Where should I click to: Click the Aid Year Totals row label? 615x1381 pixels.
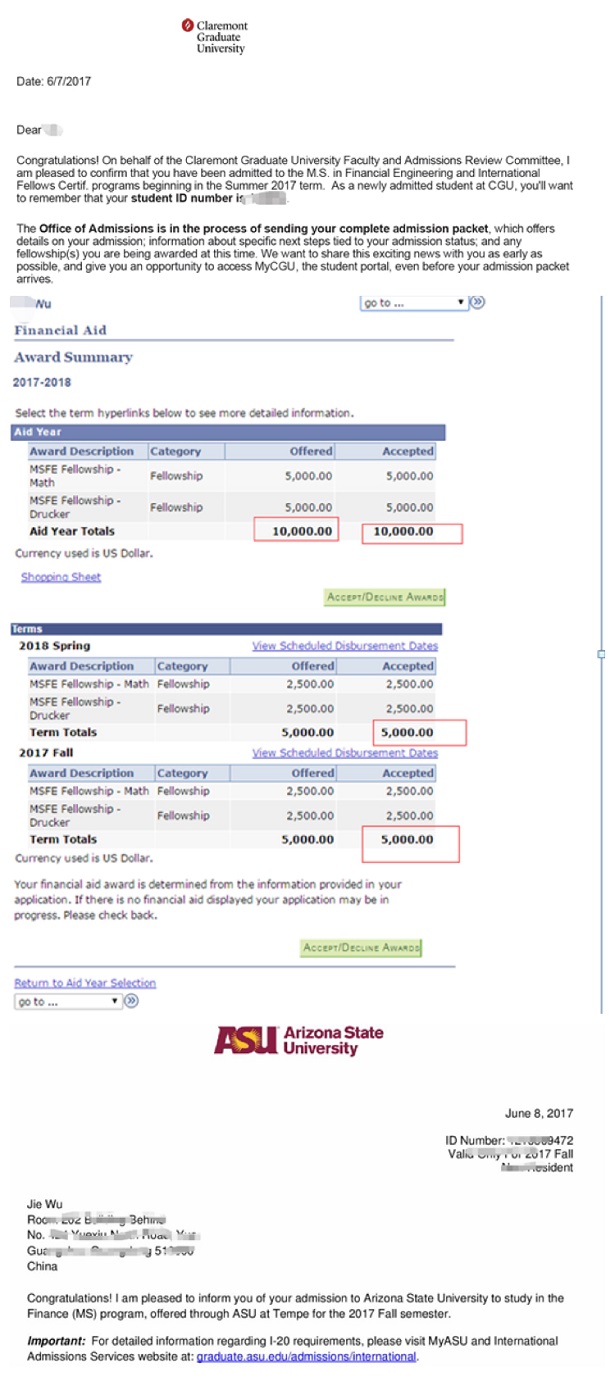point(72,531)
